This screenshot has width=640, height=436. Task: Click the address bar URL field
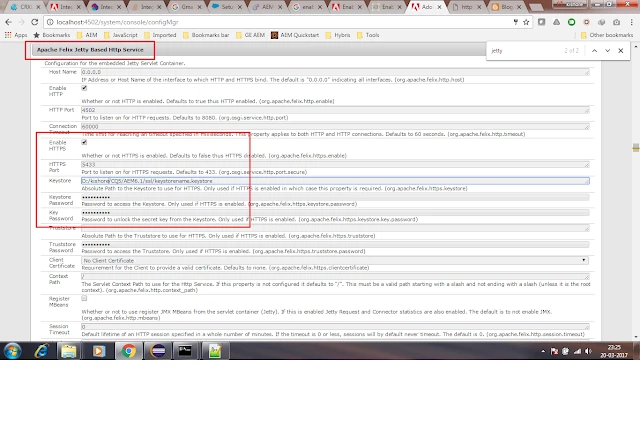tap(282, 22)
